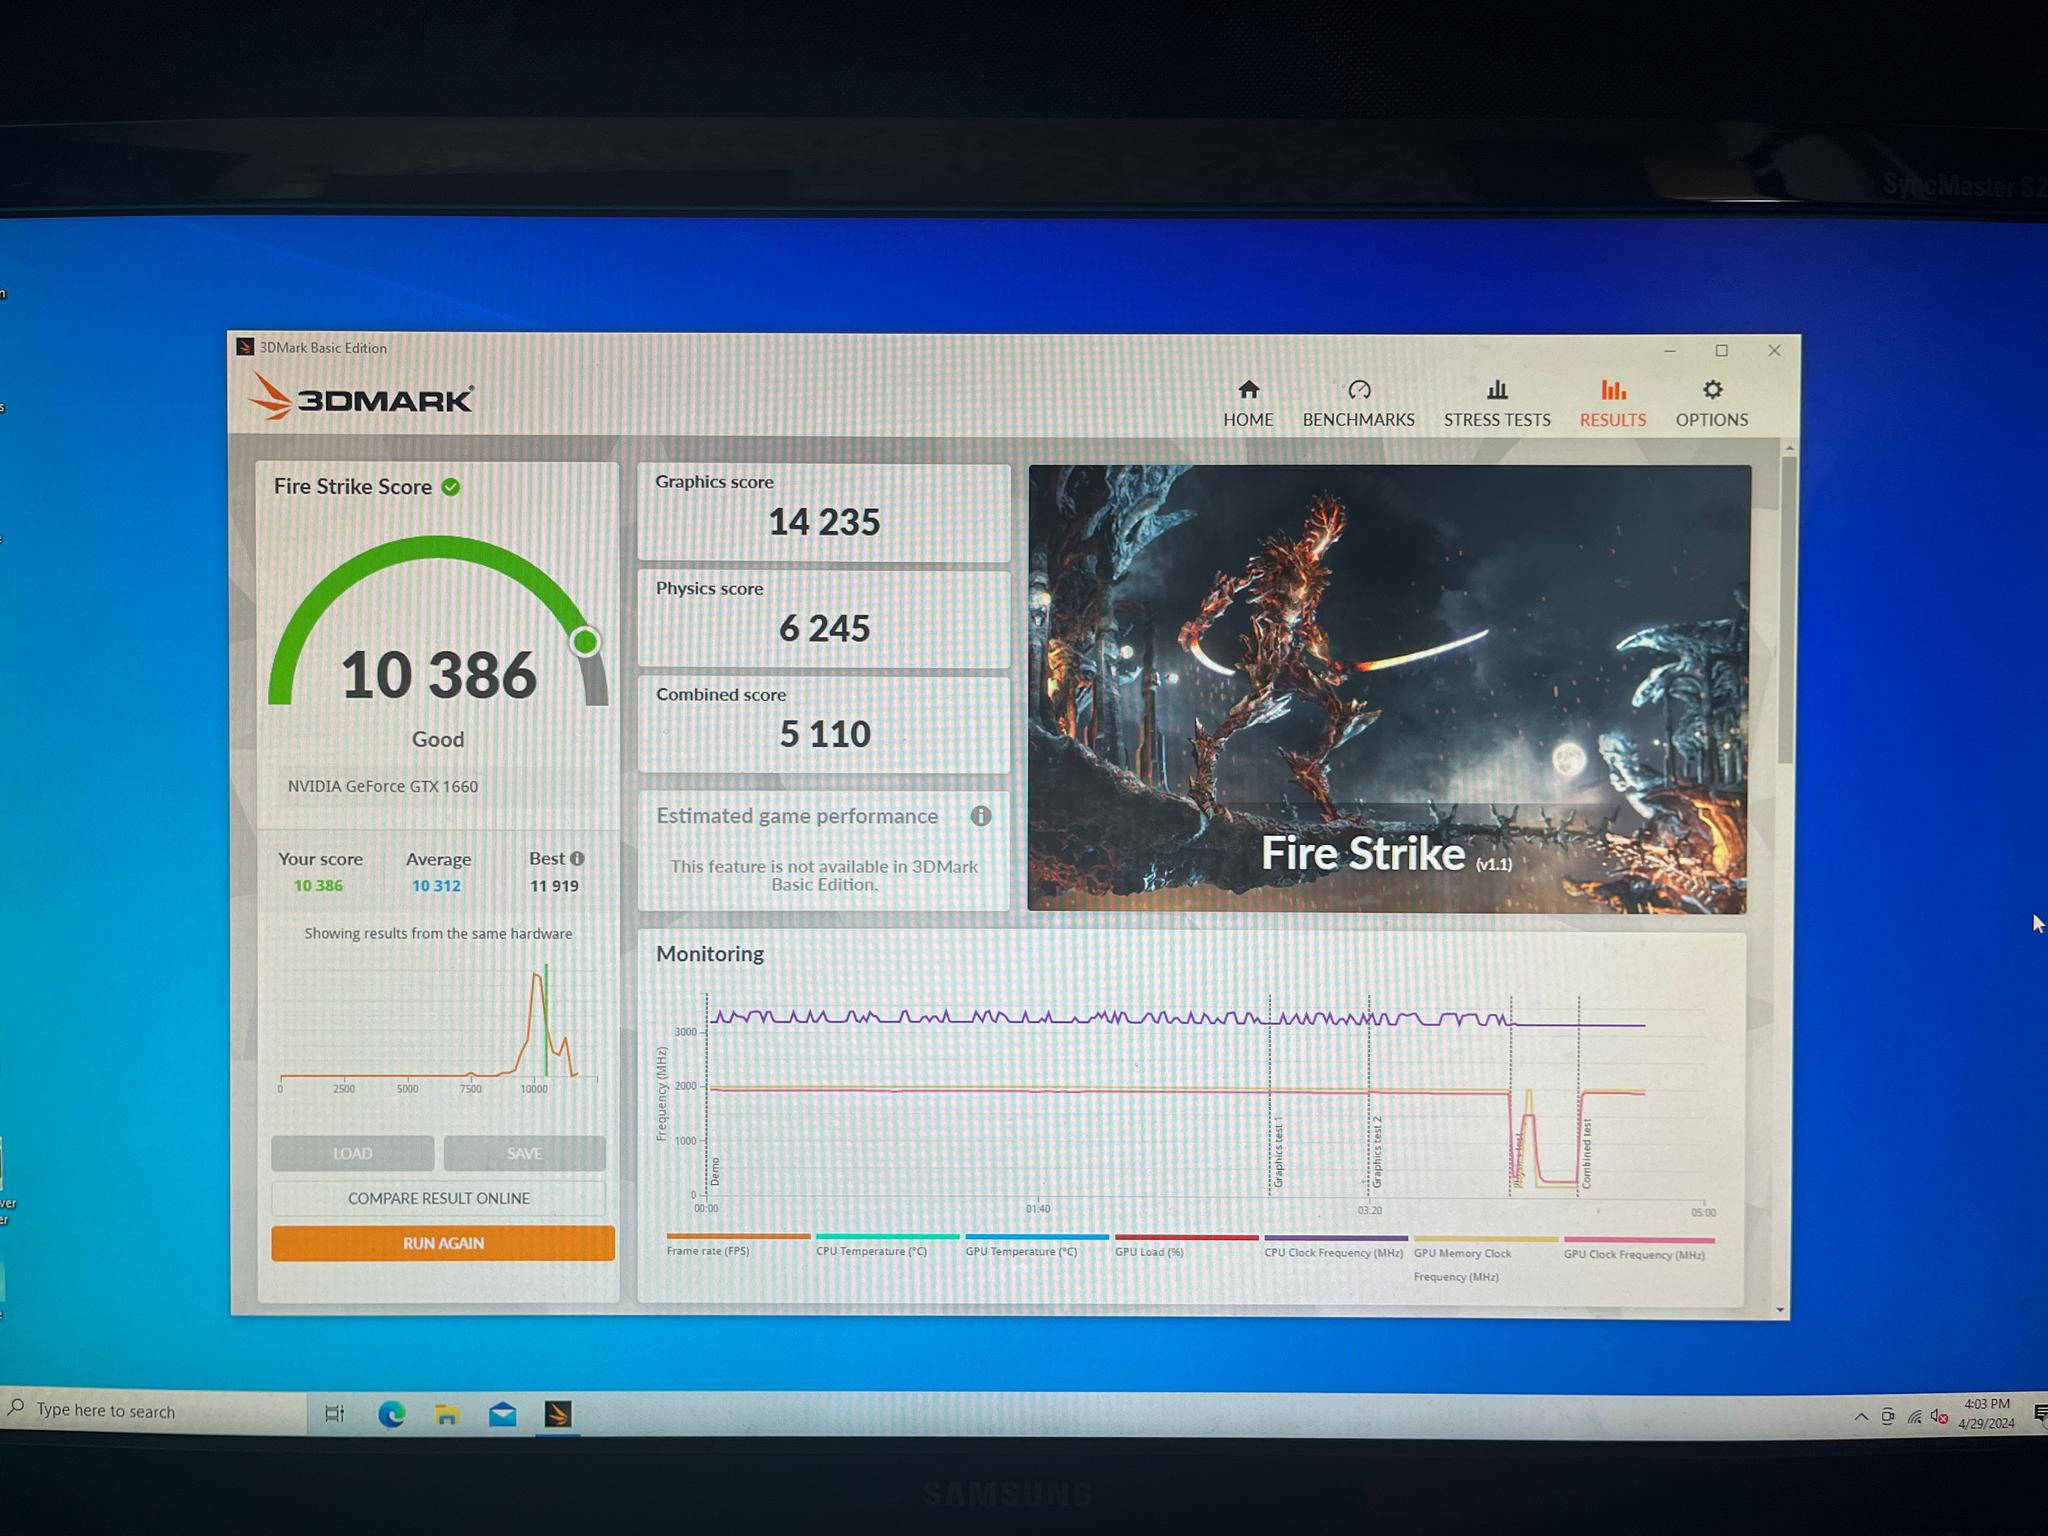Click the Estimated game performance info icon

pyautogui.click(x=981, y=816)
